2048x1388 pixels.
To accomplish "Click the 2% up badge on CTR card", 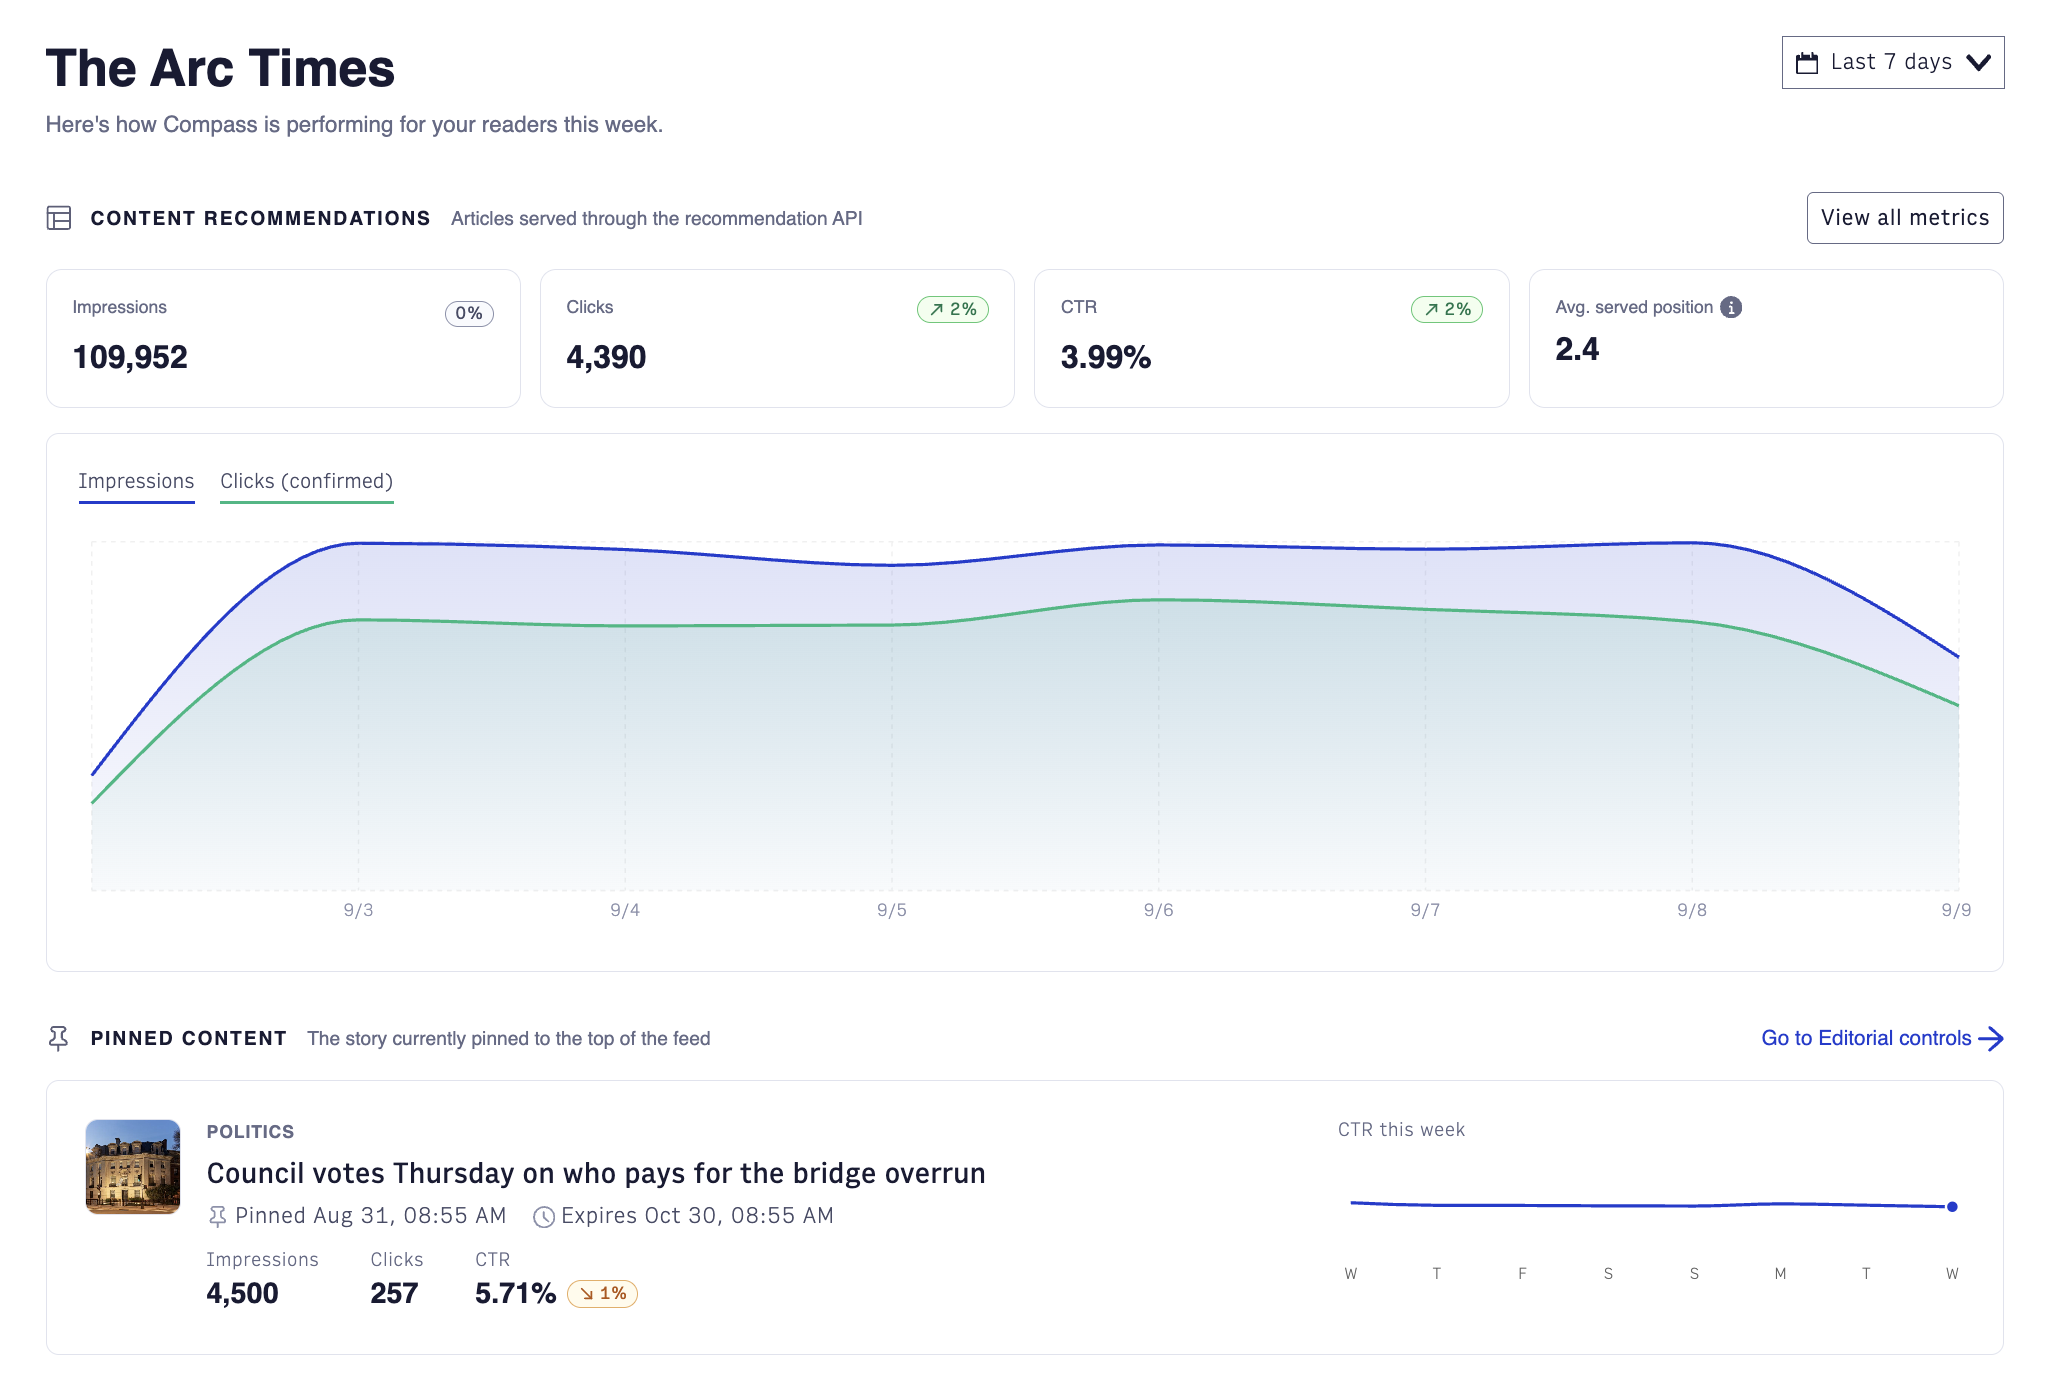I will (x=1447, y=309).
